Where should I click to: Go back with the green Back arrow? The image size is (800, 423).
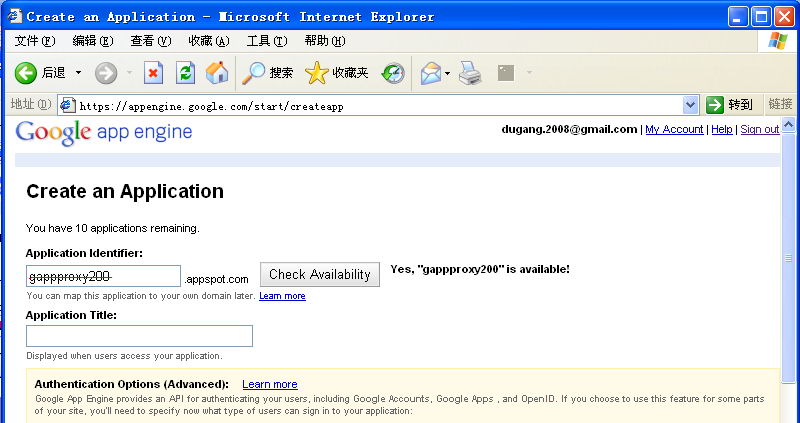(26, 73)
